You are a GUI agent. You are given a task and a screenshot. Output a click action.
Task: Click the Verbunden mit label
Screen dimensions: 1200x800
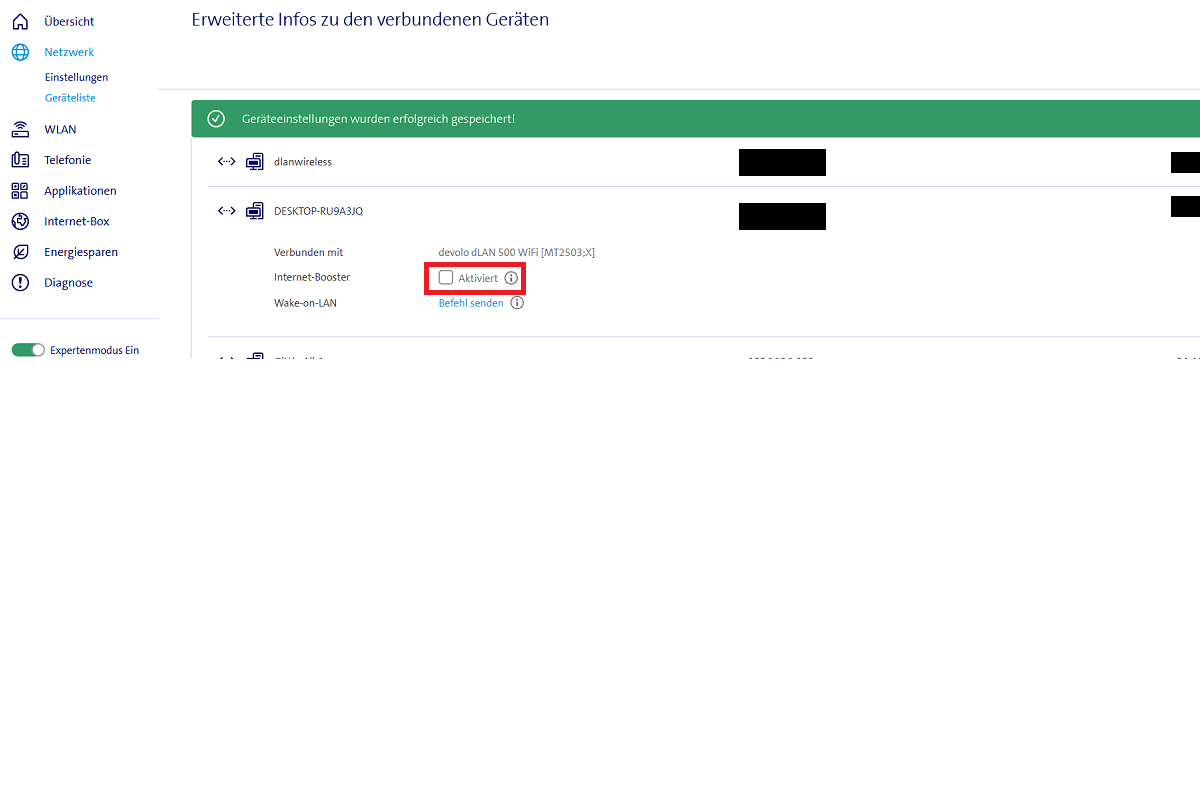308,253
